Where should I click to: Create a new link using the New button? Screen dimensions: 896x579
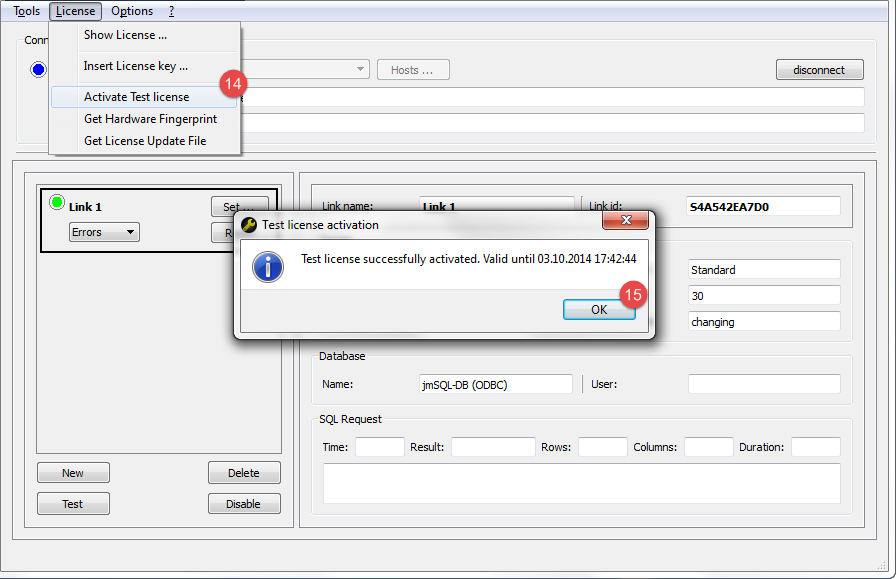[x=72, y=472]
